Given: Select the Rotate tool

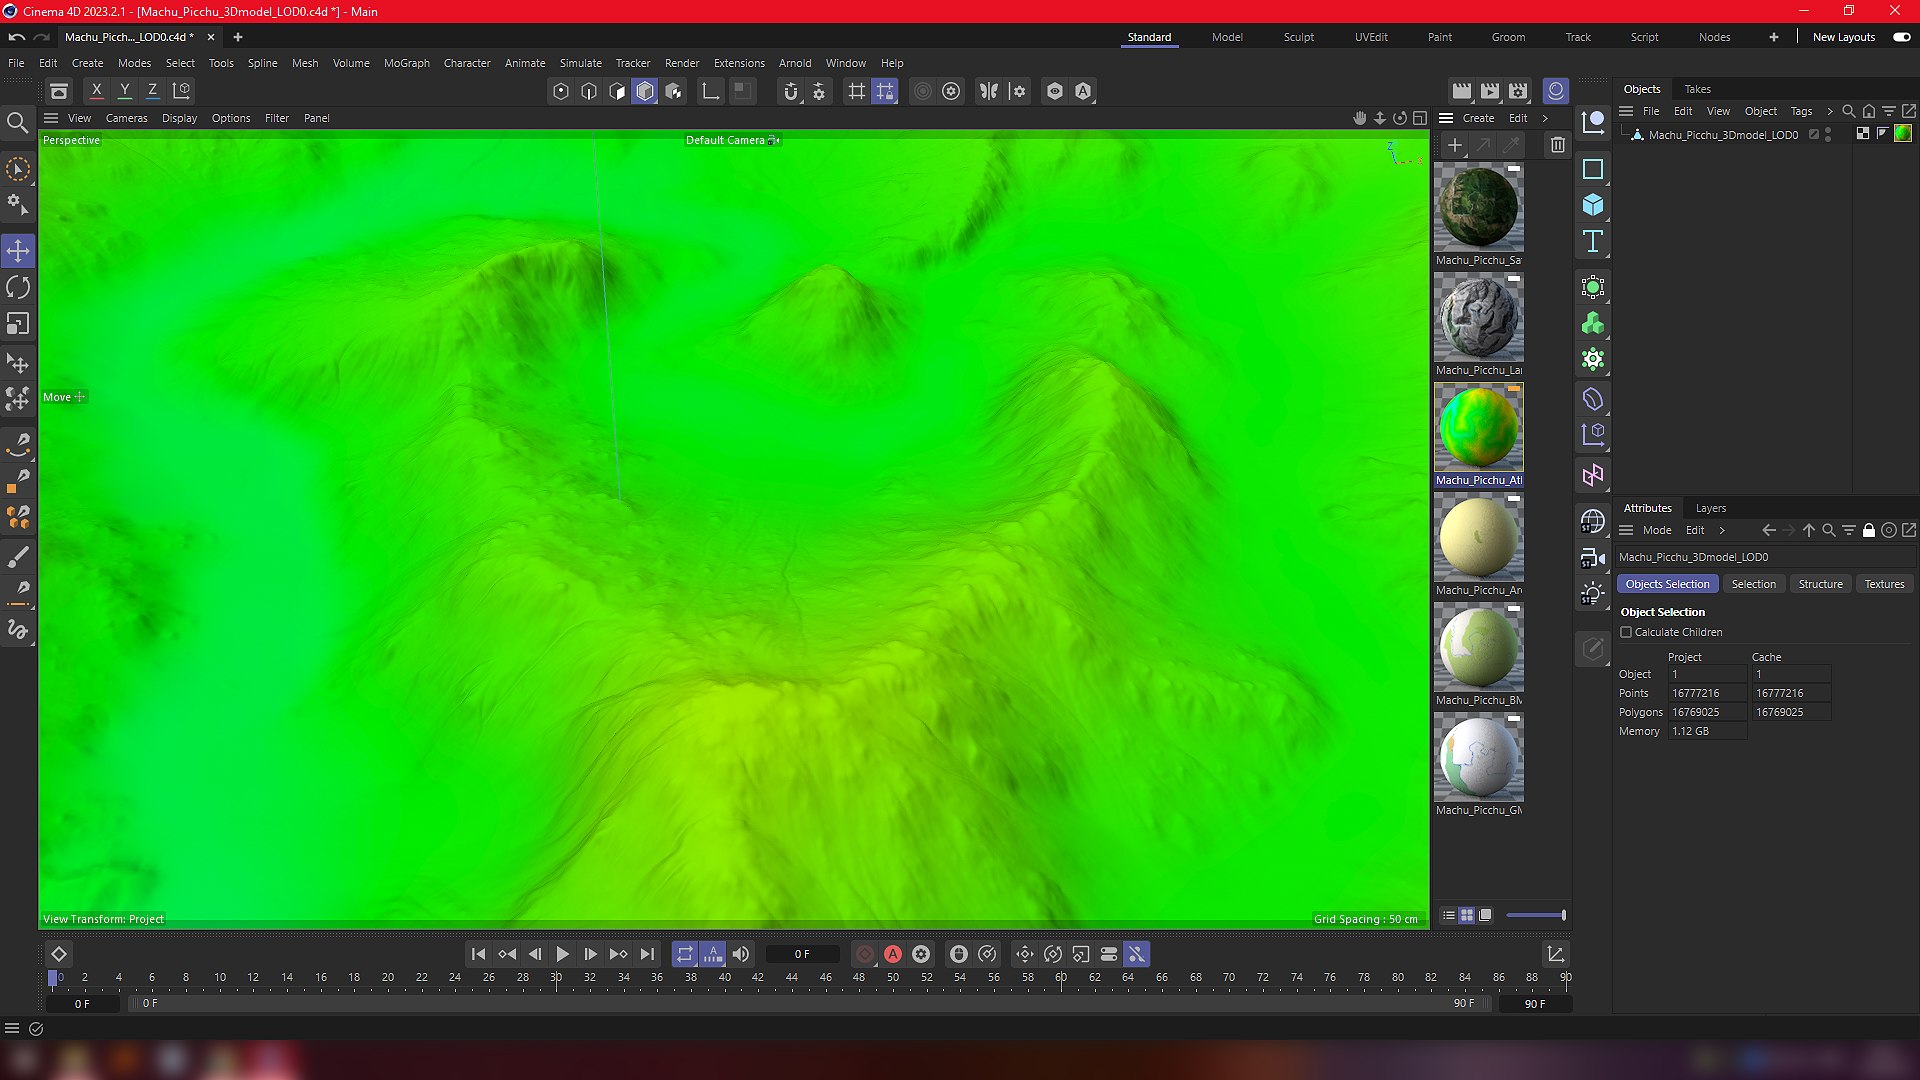Looking at the screenshot, I should [x=18, y=288].
